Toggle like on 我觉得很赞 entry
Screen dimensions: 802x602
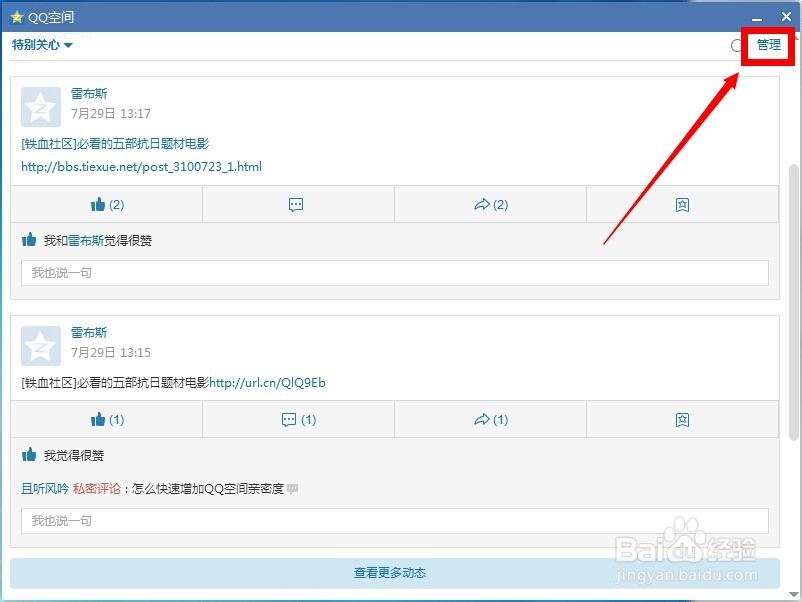click(x=28, y=455)
